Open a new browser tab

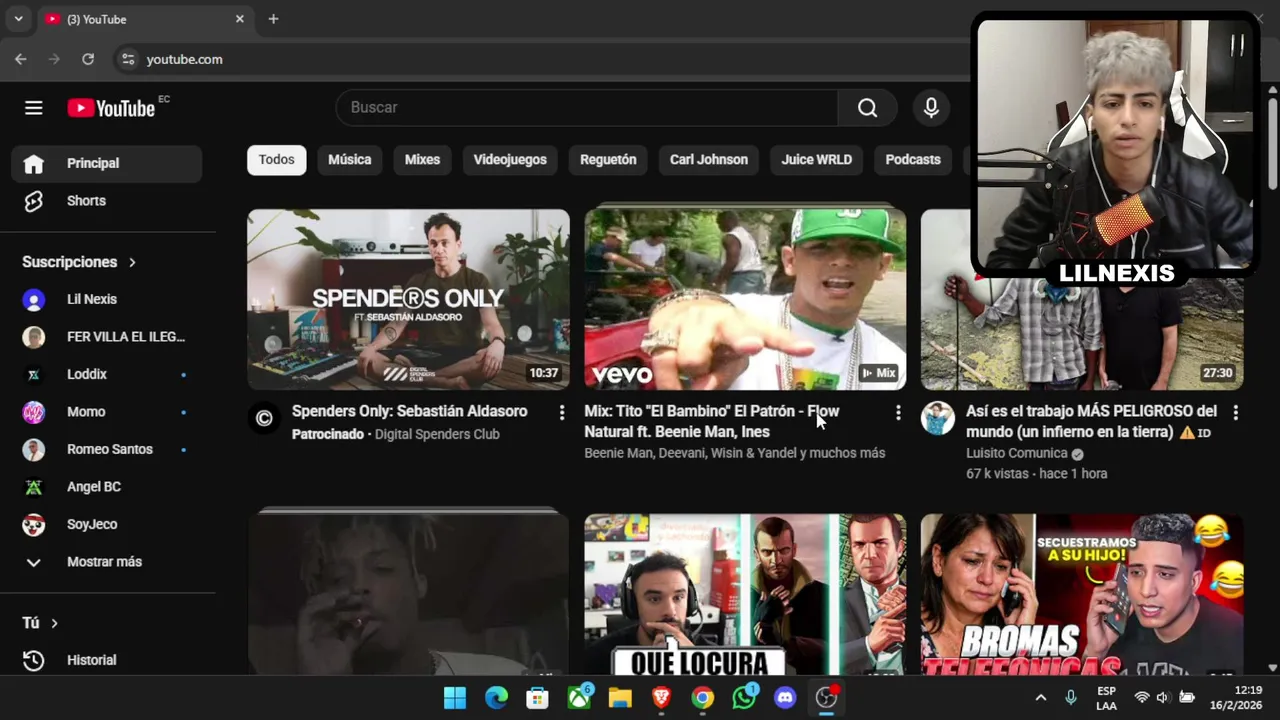[x=273, y=19]
